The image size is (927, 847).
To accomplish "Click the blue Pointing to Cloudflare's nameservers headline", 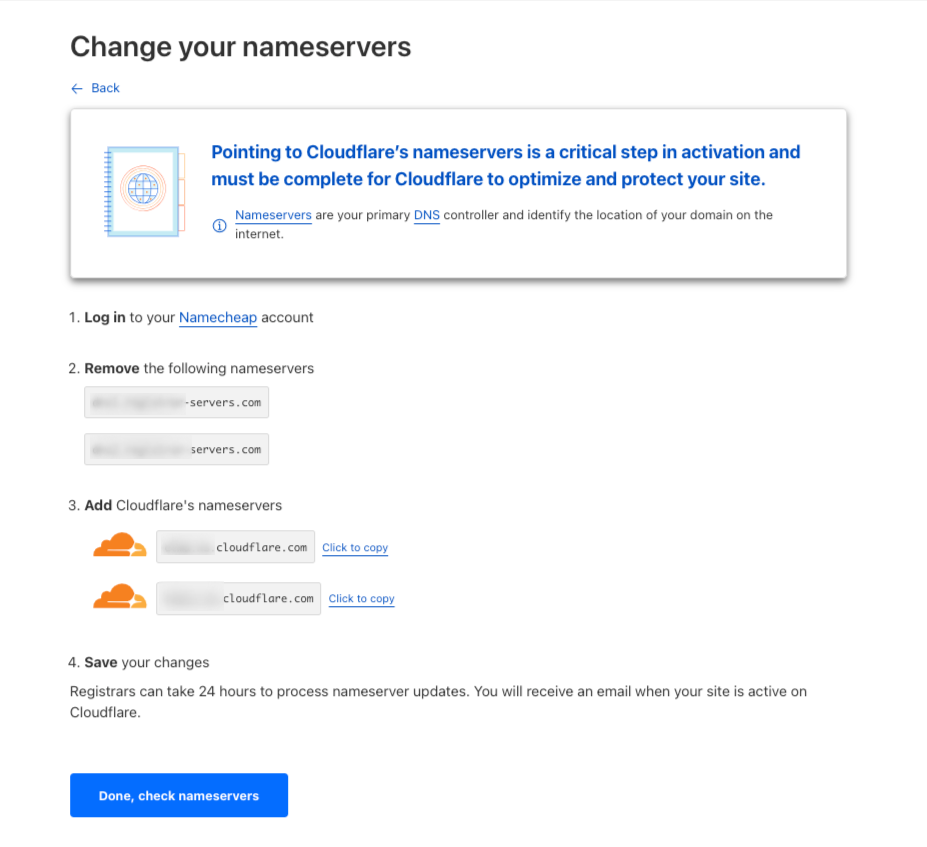I will [x=505, y=166].
